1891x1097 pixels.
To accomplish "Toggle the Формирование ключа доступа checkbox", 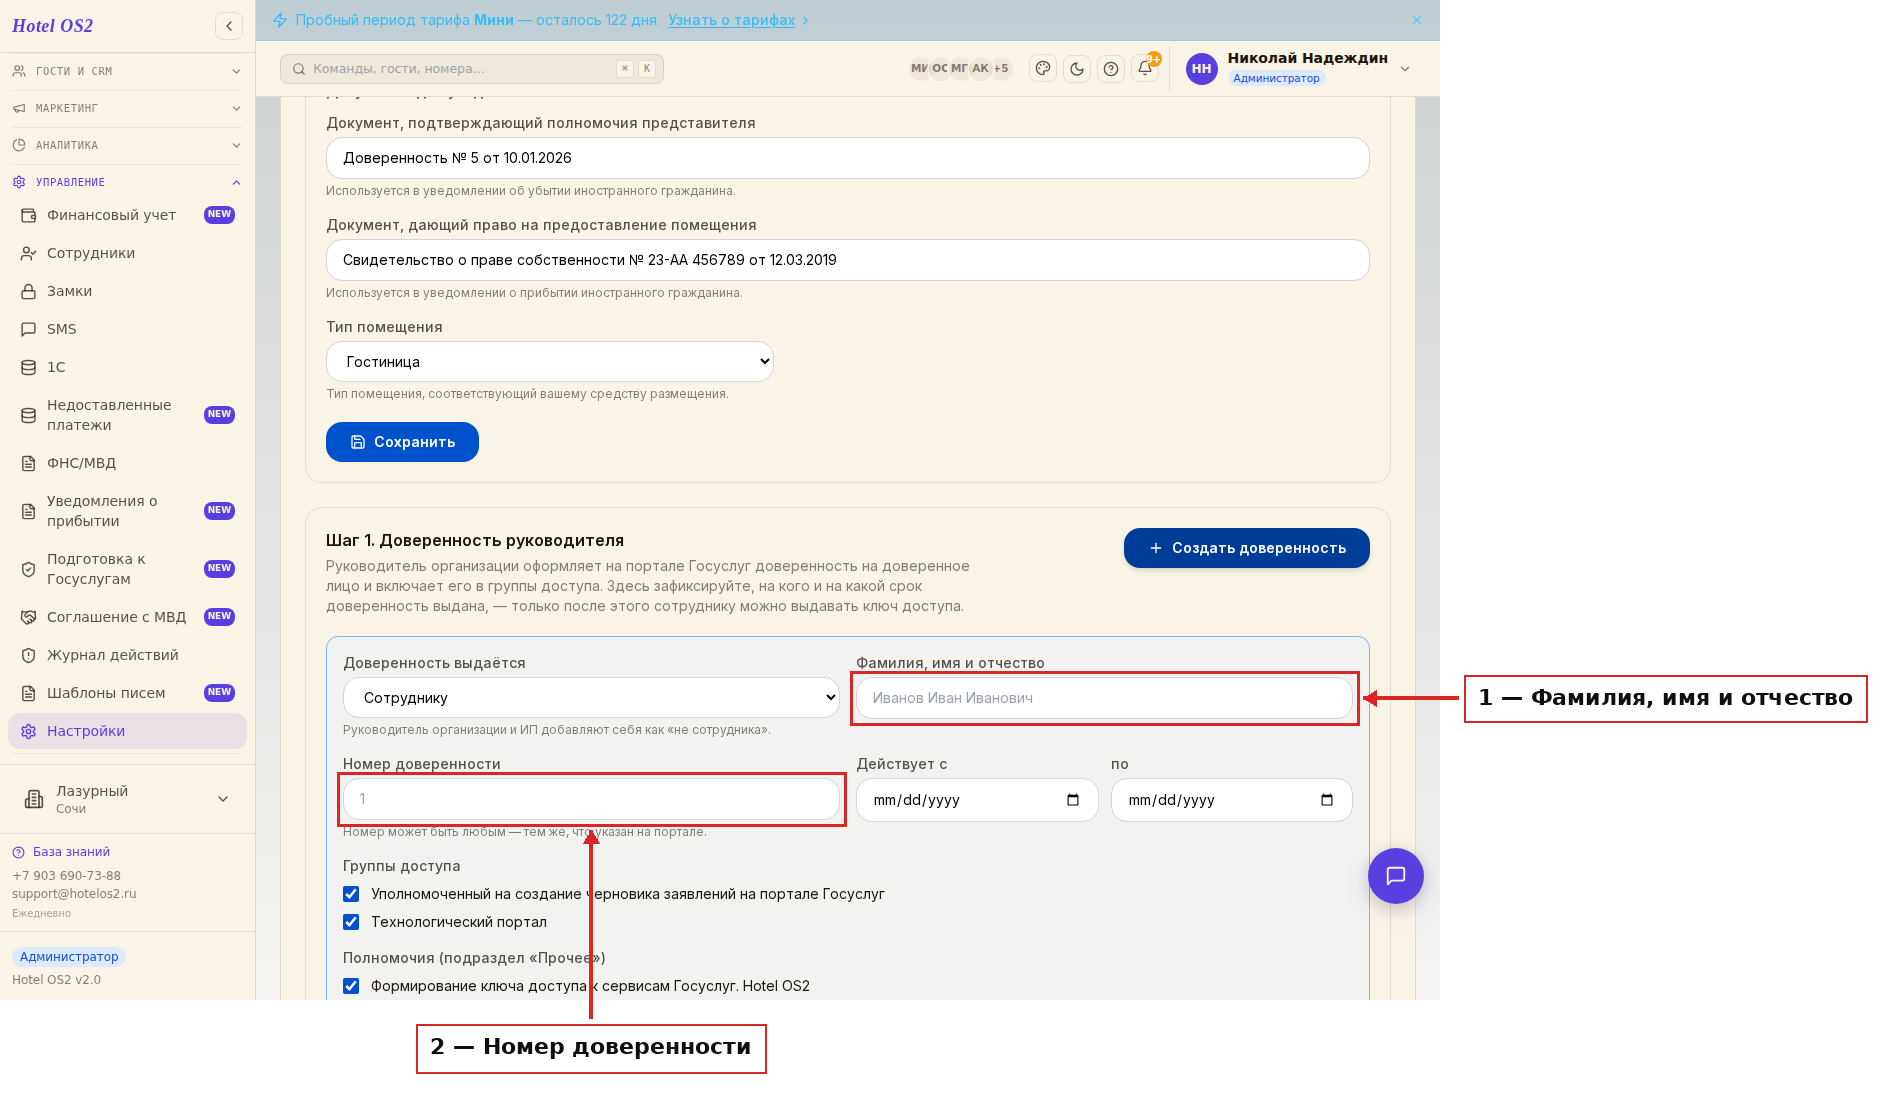I will (351, 986).
